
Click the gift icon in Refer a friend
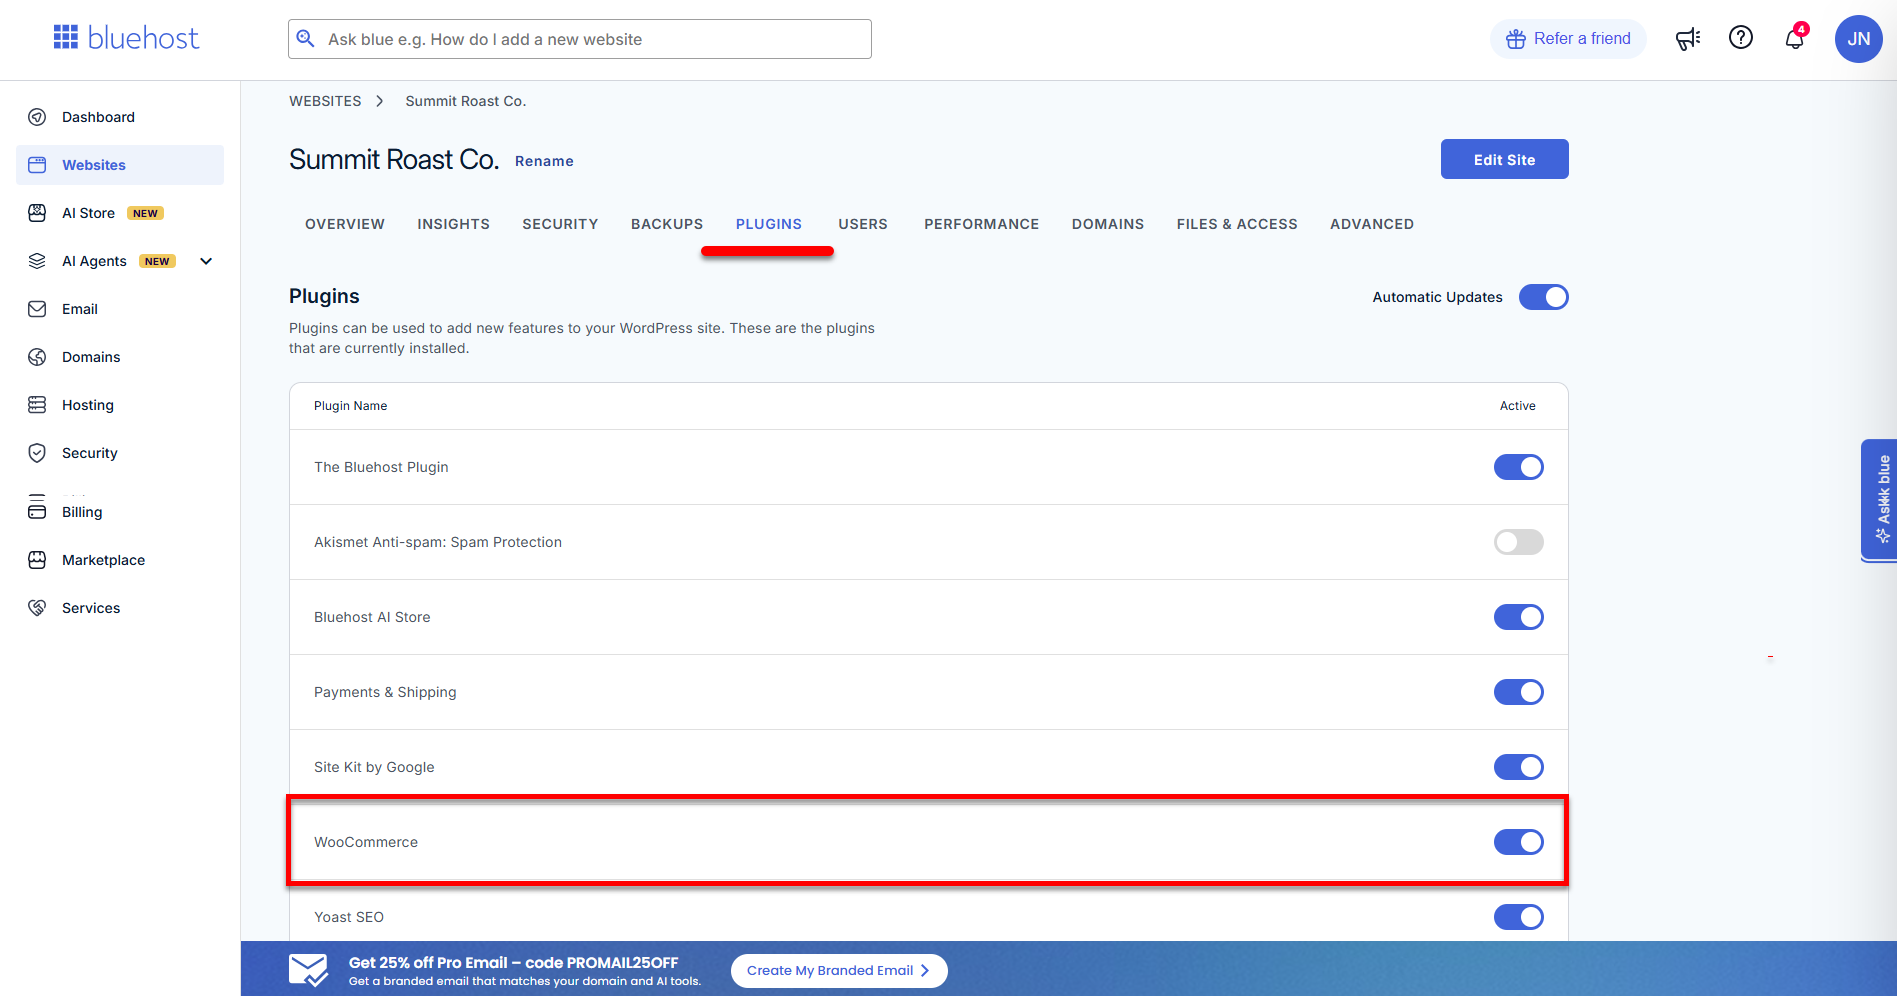[1516, 39]
